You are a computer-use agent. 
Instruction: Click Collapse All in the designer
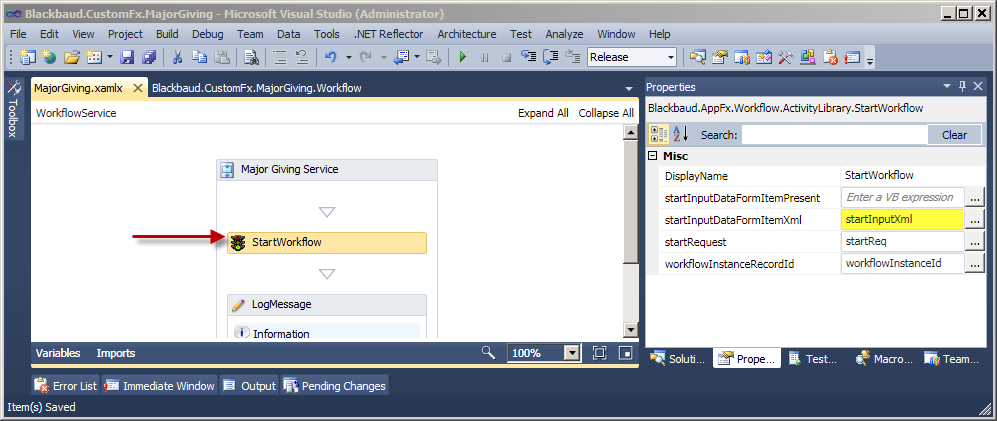point(606,113)
